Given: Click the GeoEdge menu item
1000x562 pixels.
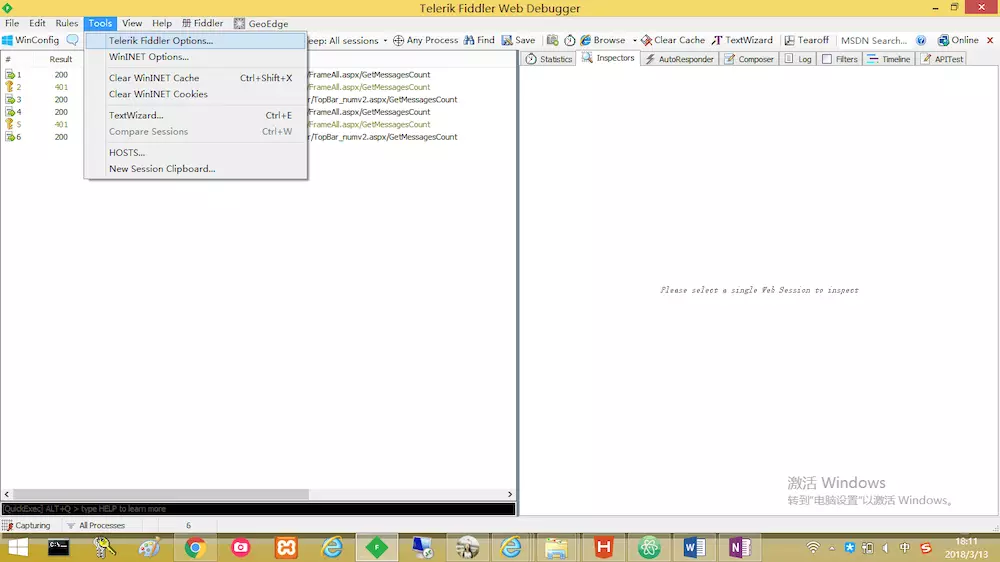Looking at the screenshot, I should (x=261, y=23).
